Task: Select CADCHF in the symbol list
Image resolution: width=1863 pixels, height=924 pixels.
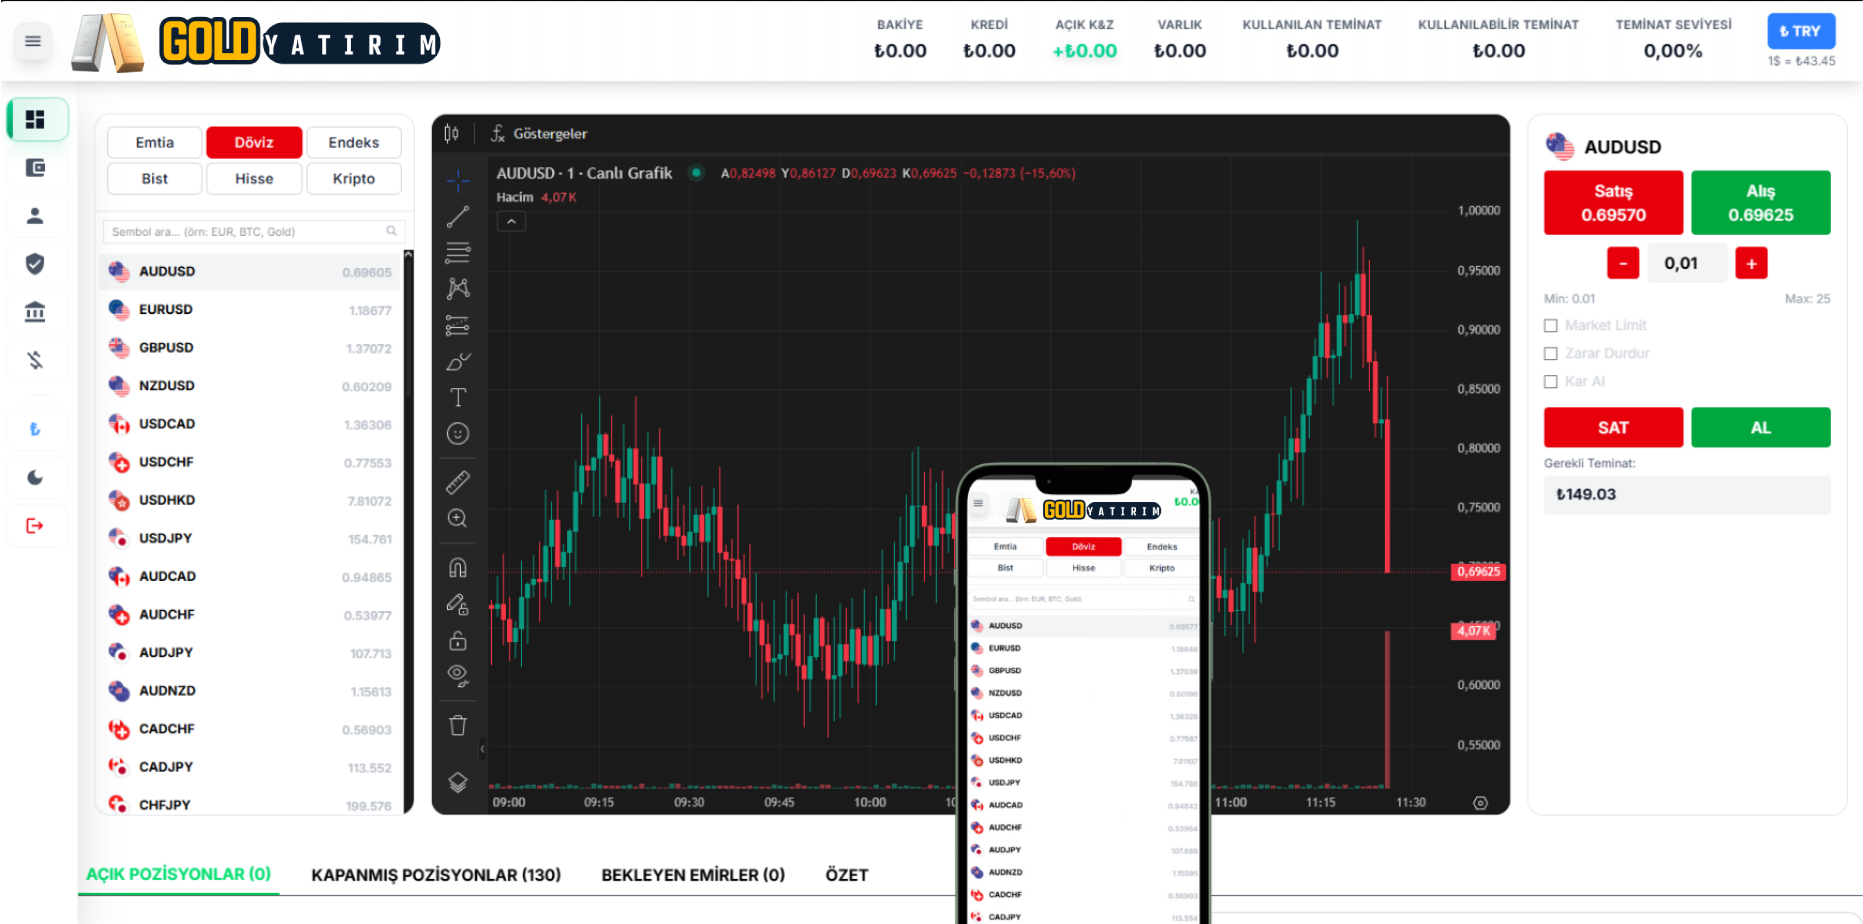Action: [x=250, y=729]
